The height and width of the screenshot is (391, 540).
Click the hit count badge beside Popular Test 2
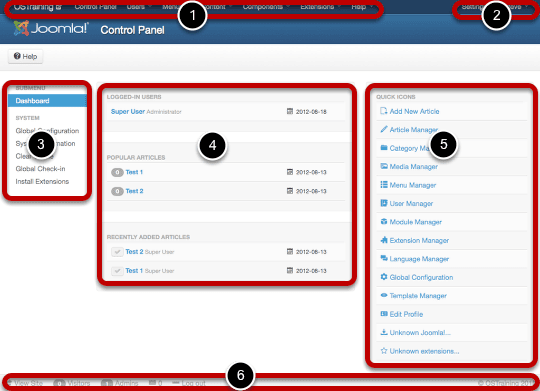point(117,191)
